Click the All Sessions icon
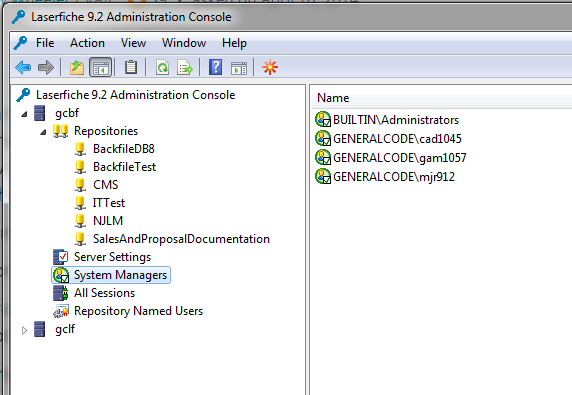The width and height of the screenshot is (572, 395). point(61,293)
